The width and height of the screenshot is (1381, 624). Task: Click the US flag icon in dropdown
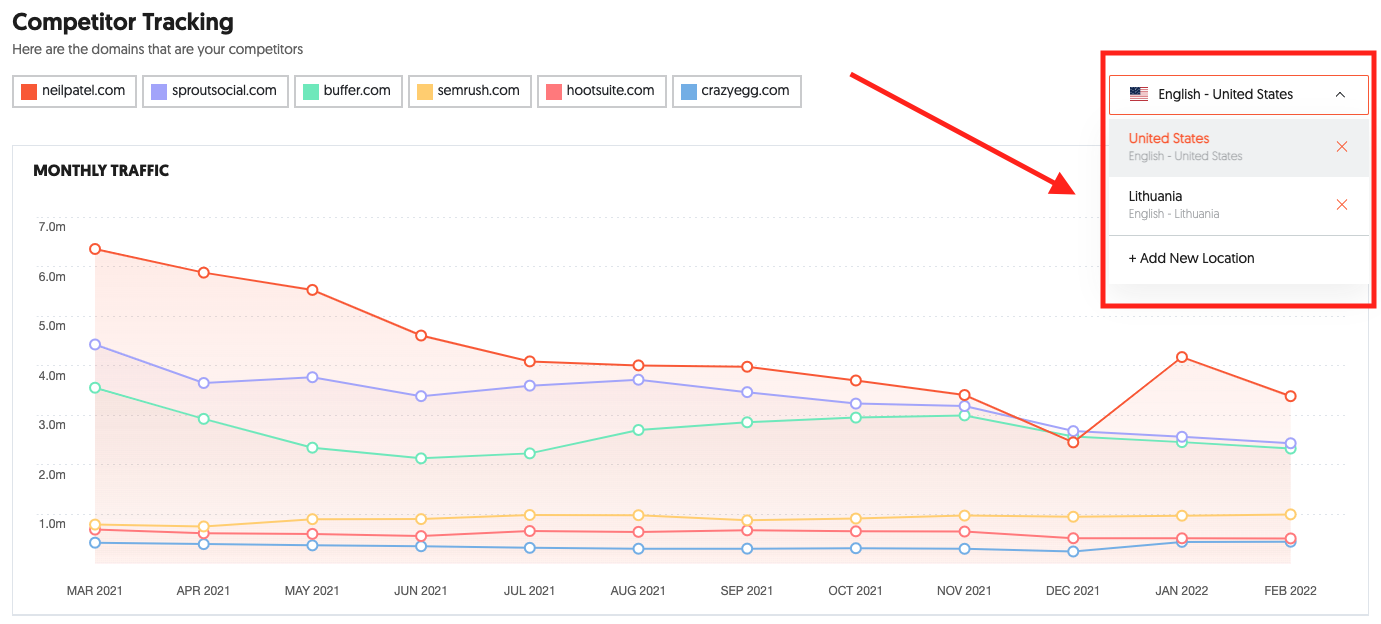click(1139, 95)
